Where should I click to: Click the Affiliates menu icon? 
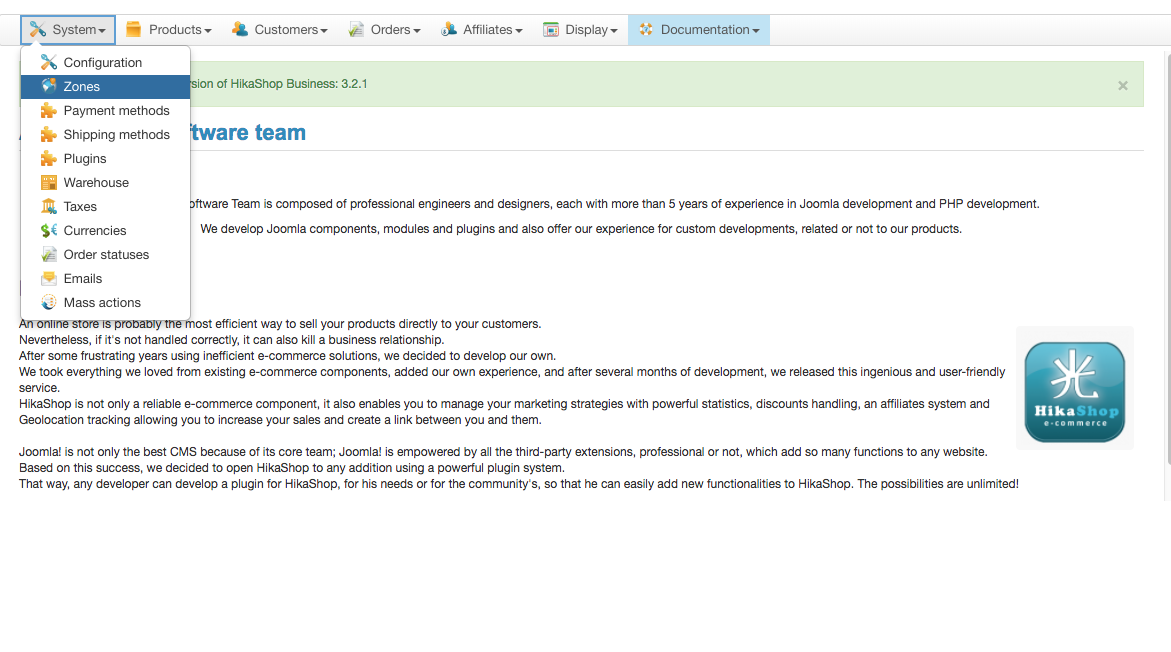[x=449, y=29]
